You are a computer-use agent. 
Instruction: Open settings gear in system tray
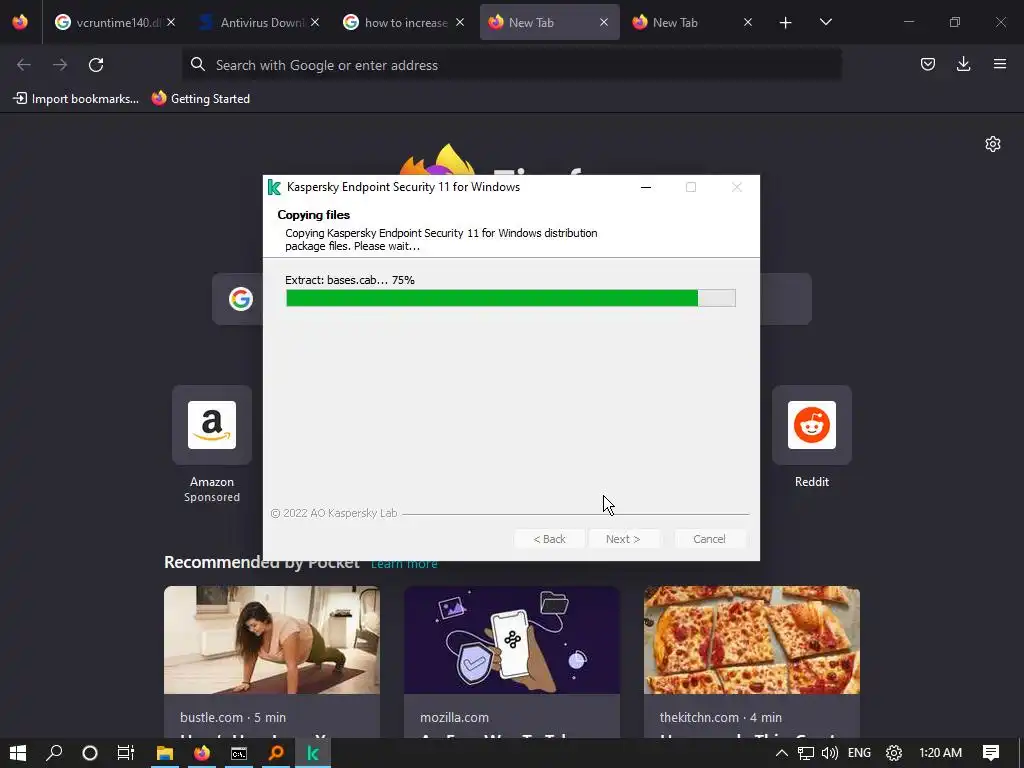click(893, 753)
